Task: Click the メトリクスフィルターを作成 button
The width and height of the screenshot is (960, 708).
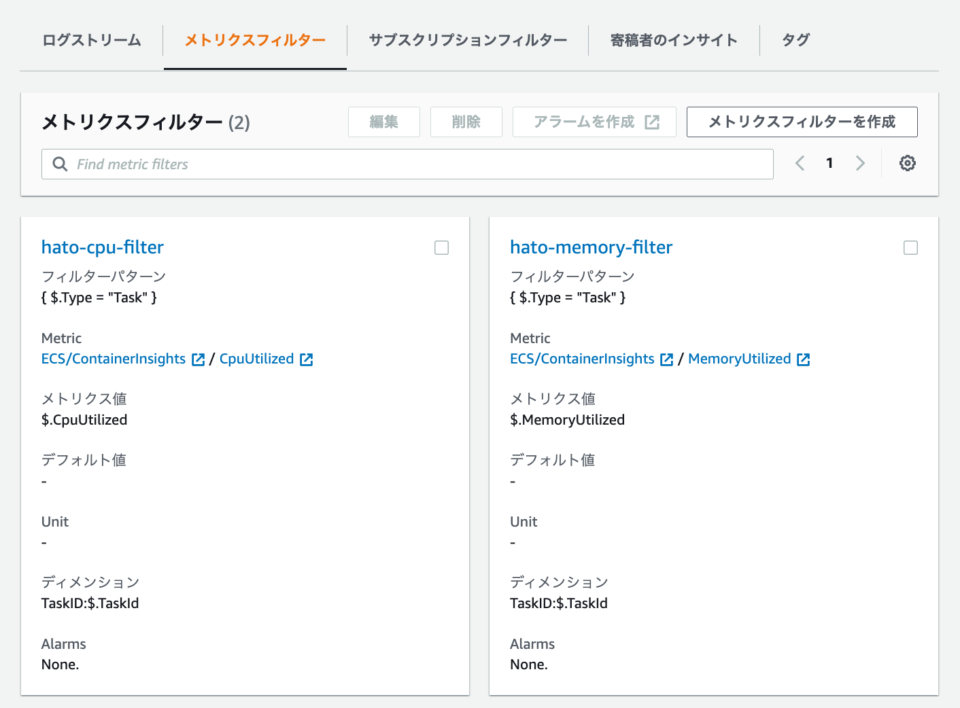Action: [802, 121]
